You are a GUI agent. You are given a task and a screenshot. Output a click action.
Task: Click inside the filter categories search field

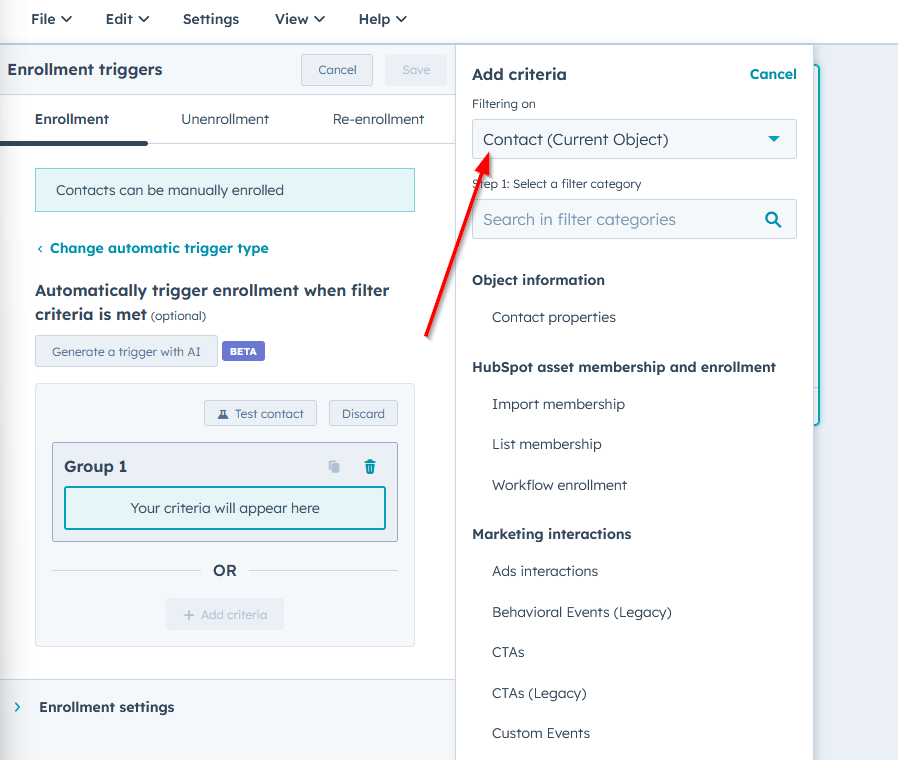tap(610, 219)
